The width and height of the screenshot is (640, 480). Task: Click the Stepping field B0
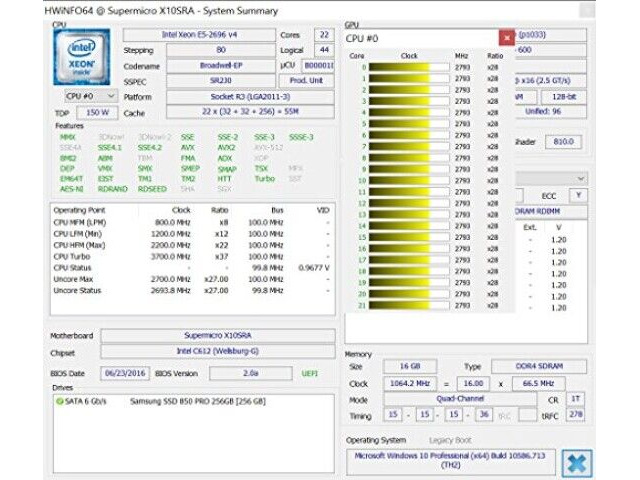click(x=221, y=50)
